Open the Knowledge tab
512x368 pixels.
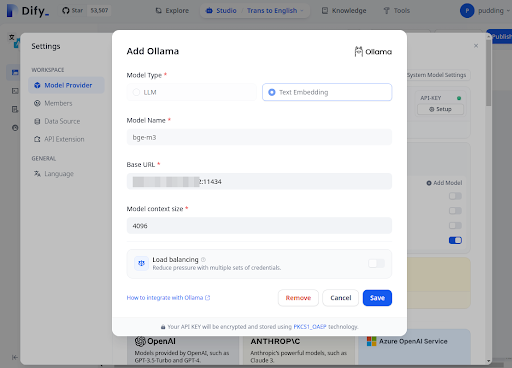click(x=344, y=11)
